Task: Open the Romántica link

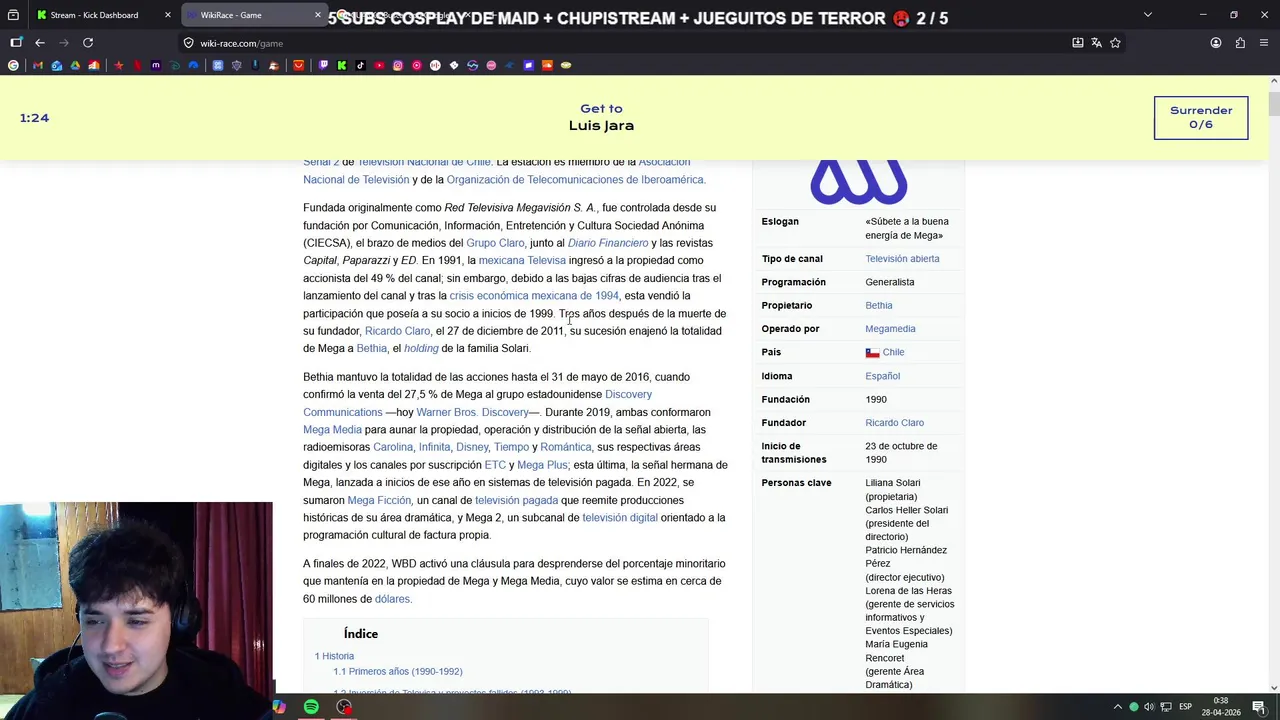Action: [x=565, y=447]
